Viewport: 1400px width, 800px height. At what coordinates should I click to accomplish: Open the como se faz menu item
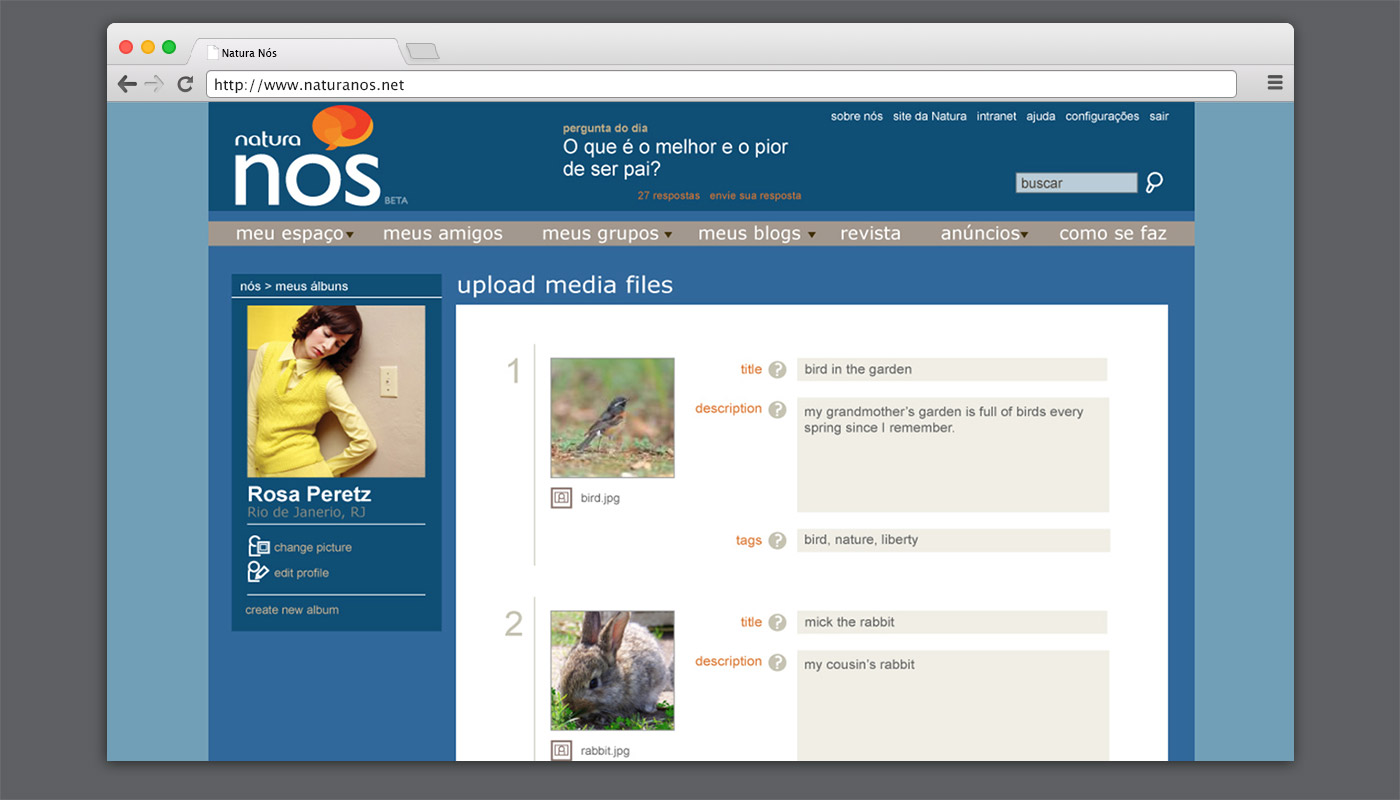pos(1113,234)
